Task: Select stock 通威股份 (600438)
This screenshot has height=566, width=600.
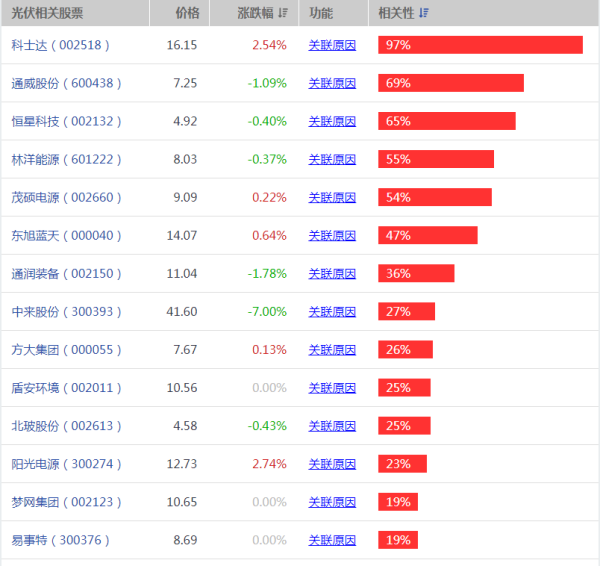Action: (66, 83)
